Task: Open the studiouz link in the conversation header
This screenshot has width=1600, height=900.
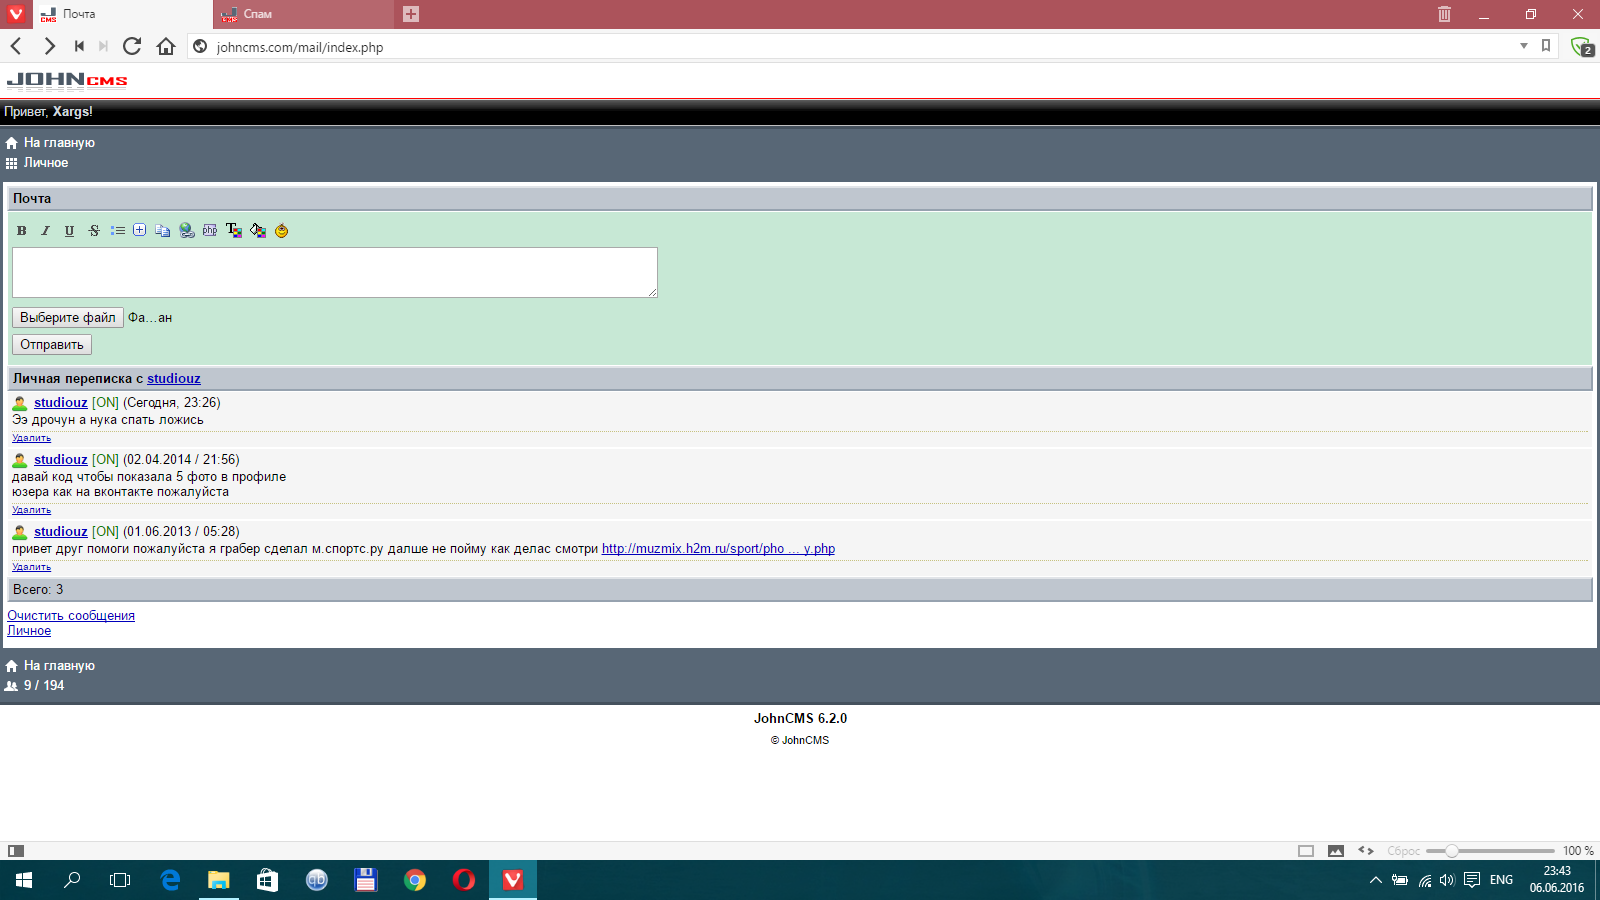Action: [x=174, y=379]
